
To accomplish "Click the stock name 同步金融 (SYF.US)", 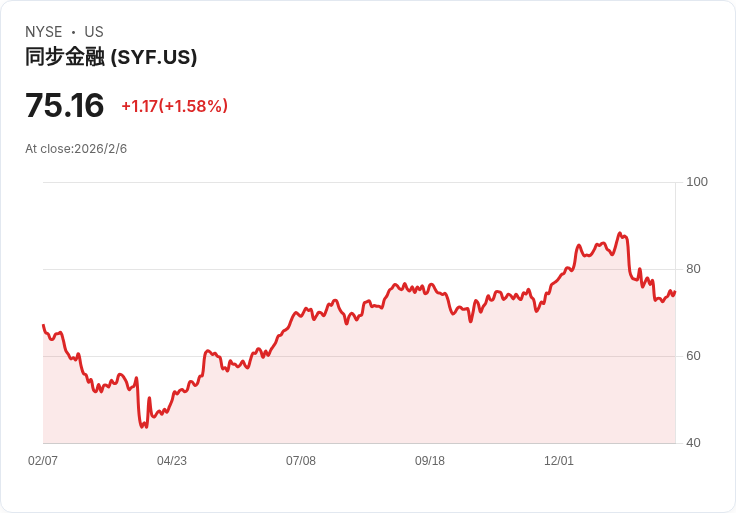I will 111,57.
